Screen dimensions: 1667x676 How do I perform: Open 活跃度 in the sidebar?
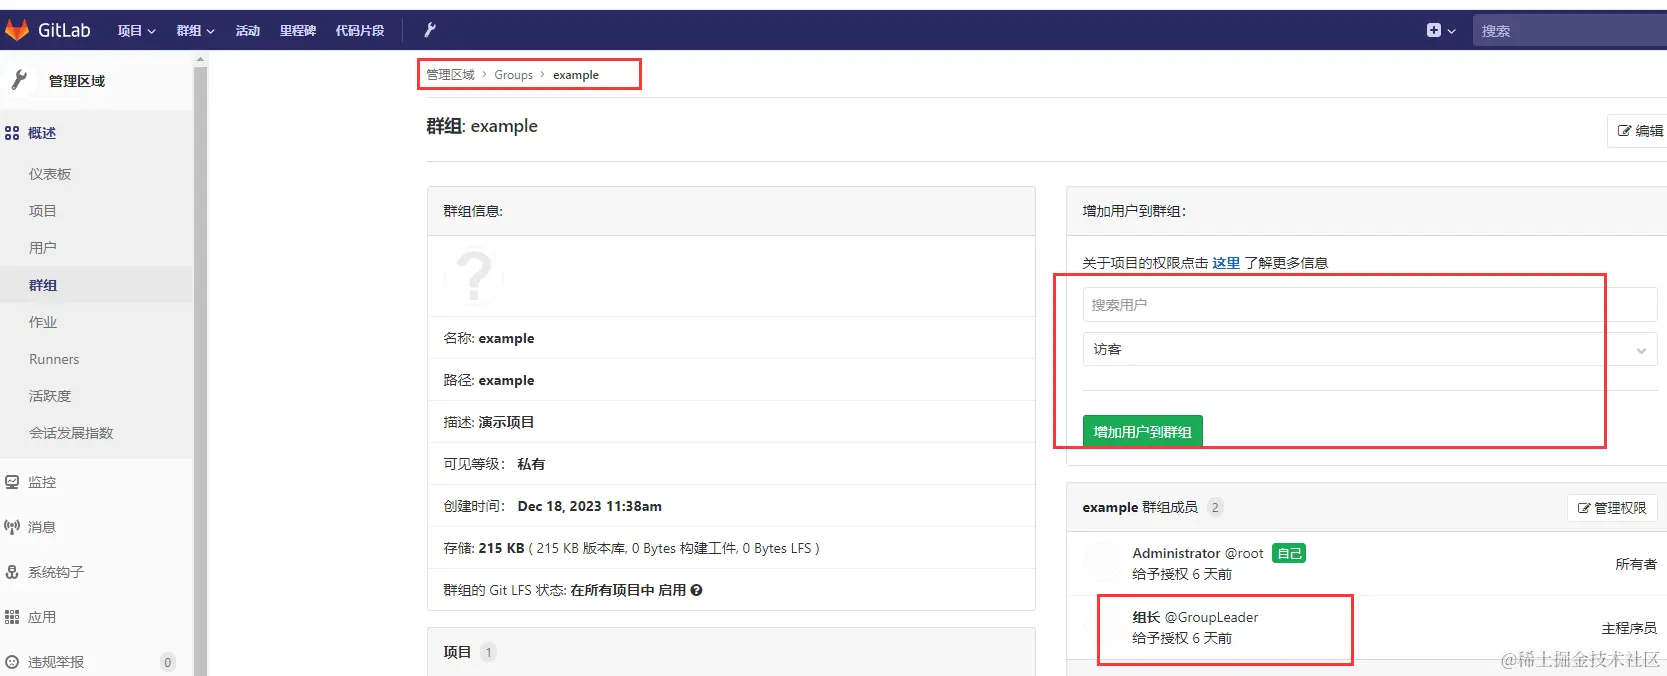click(x=50, y=396)
